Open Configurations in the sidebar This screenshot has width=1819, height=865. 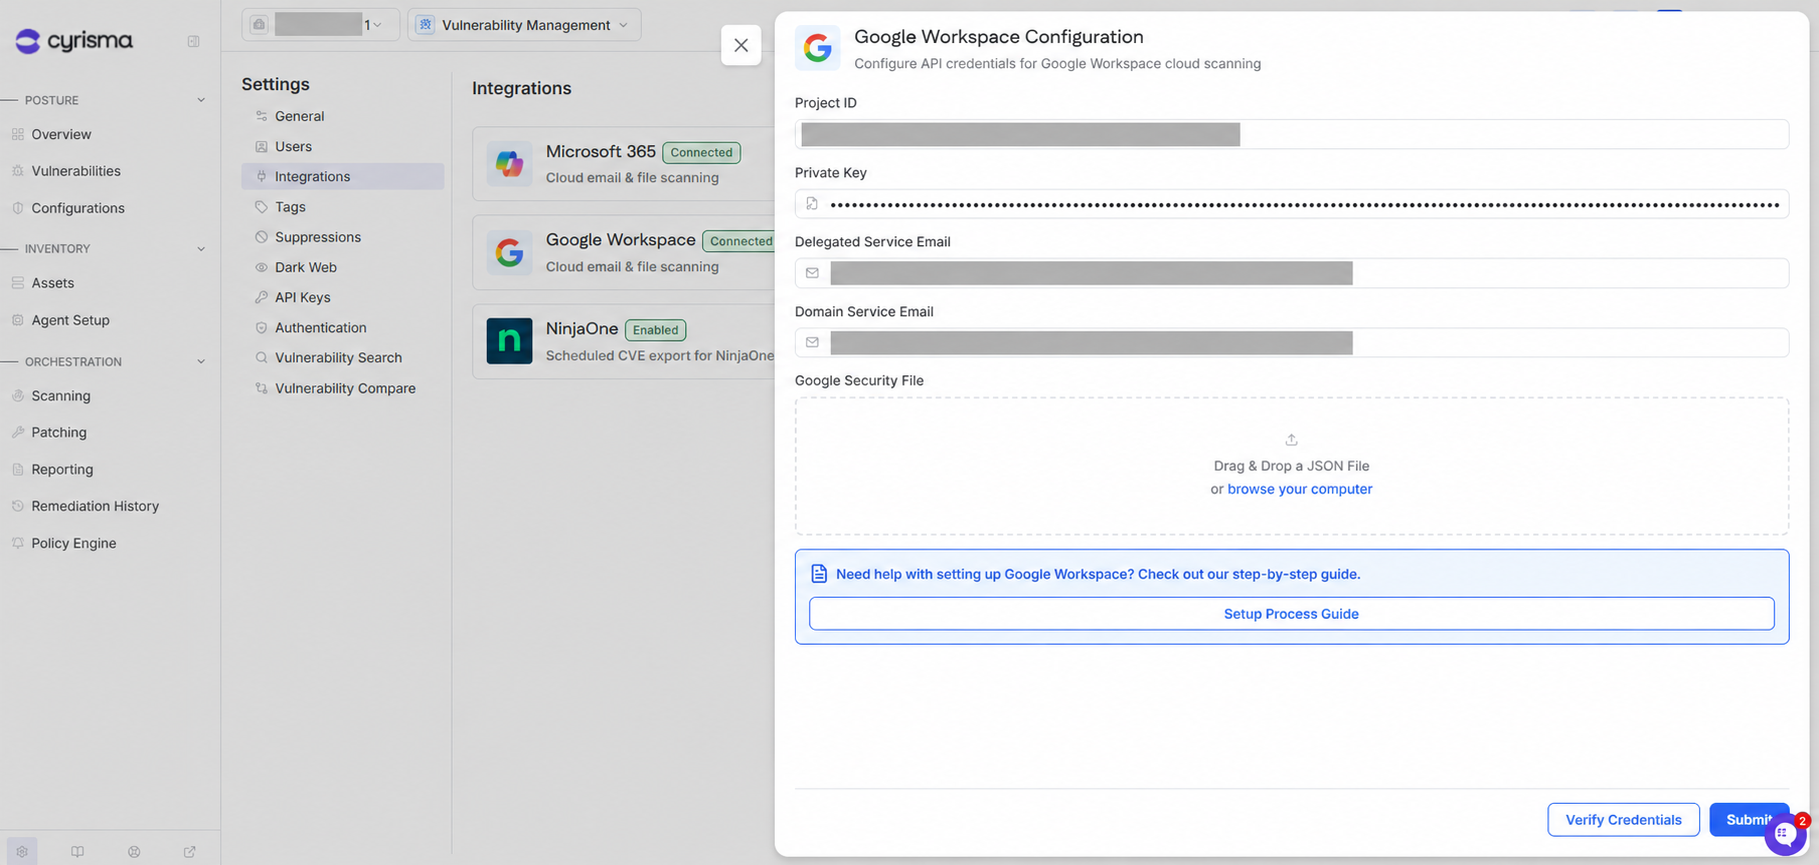(x=78, y=208)
